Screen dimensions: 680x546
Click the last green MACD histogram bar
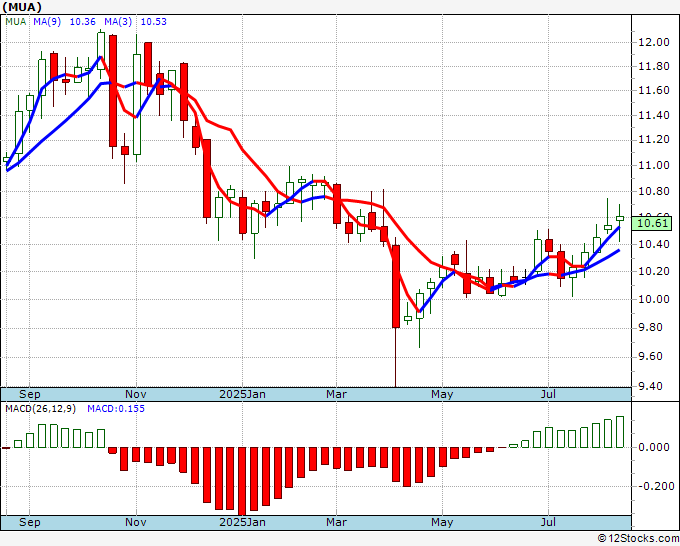coord(620,432)
